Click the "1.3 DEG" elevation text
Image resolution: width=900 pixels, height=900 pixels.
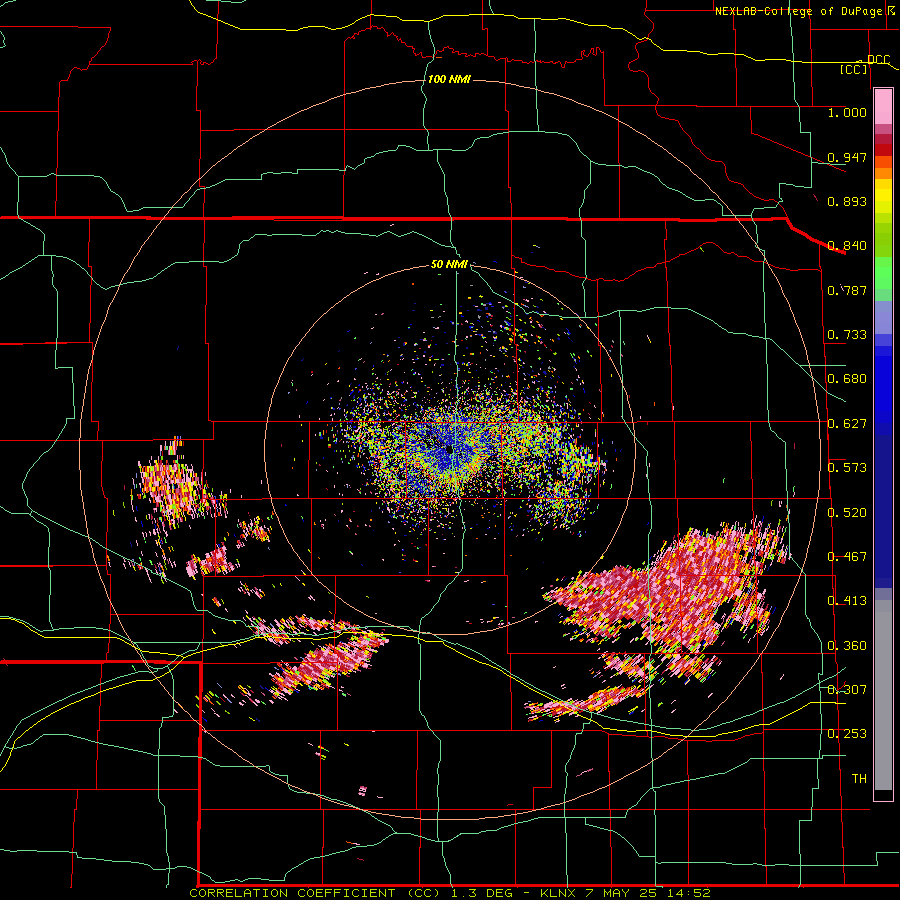[481, 893]
